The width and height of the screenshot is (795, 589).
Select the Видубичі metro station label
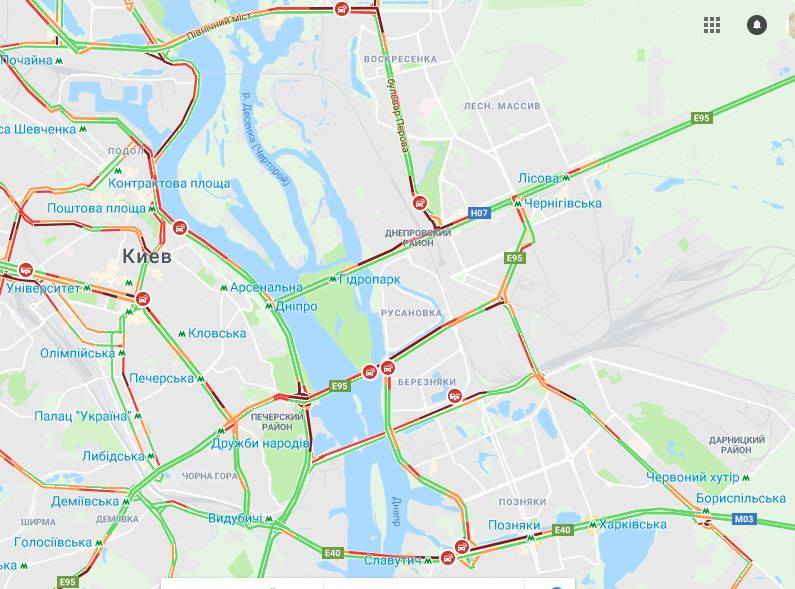(x=235, y=518)
